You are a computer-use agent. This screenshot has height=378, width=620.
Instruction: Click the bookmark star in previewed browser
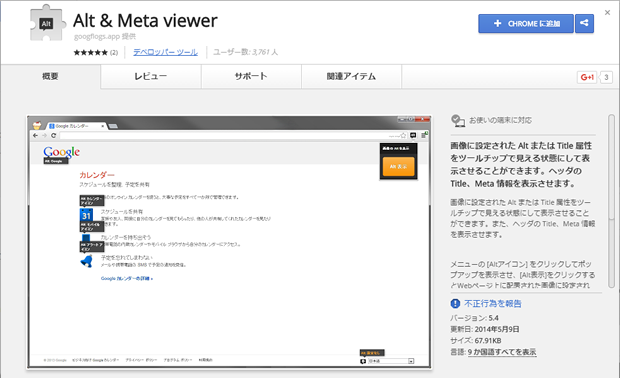point(403,135)
